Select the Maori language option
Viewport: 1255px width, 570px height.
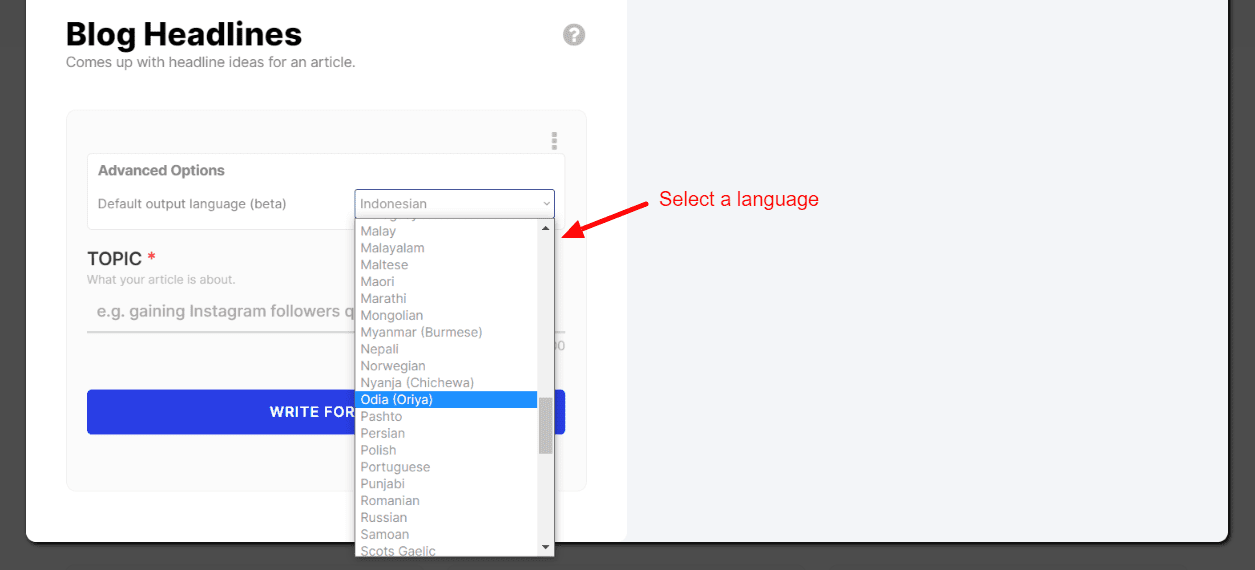377,282
